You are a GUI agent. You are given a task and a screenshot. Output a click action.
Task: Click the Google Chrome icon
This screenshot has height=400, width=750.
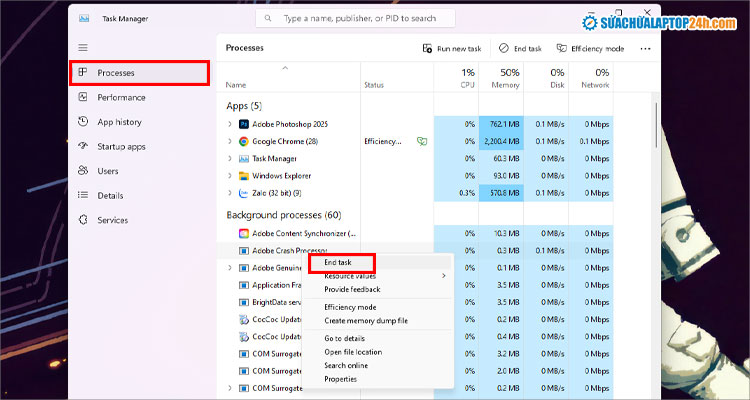(244, 141)
